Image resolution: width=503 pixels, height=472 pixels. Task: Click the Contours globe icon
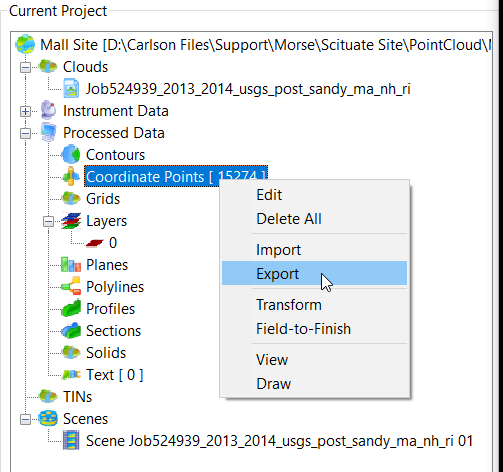pos(71,154)
